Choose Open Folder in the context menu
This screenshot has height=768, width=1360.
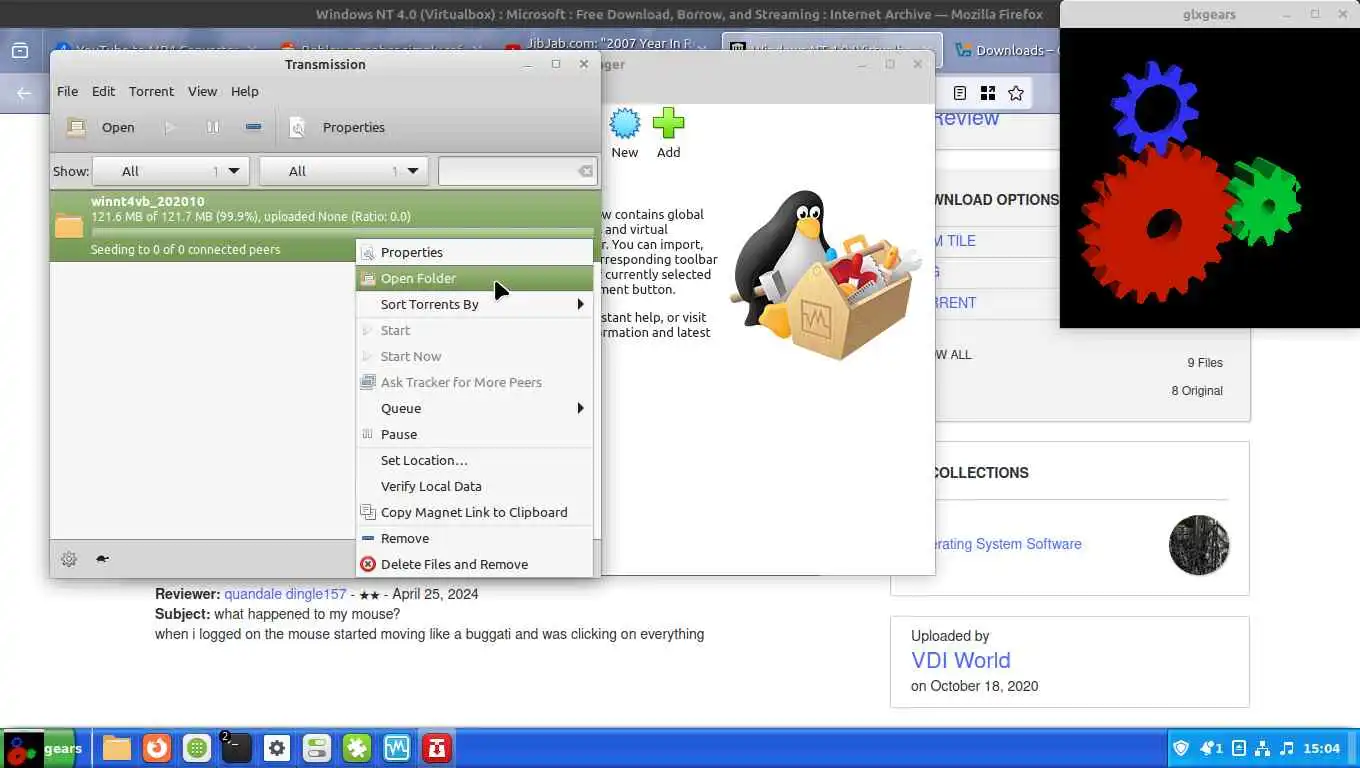point(475,278)
